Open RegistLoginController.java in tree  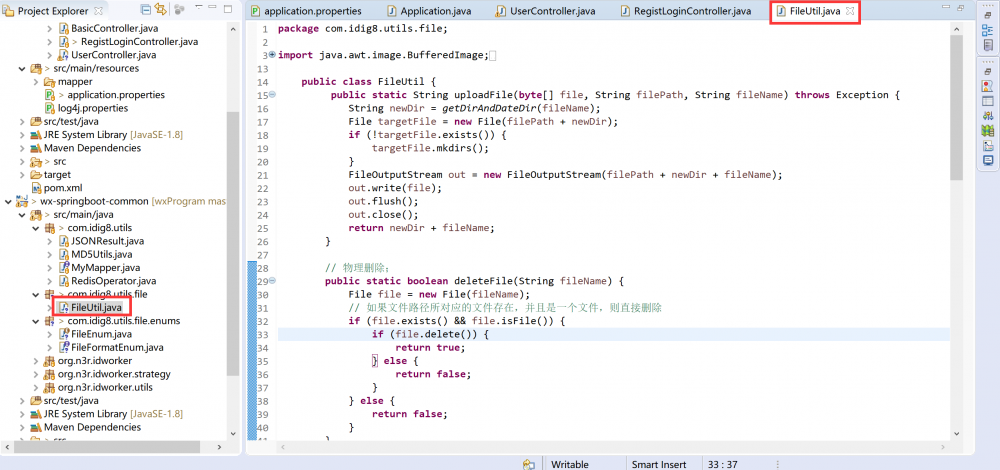tap(139, 41)
